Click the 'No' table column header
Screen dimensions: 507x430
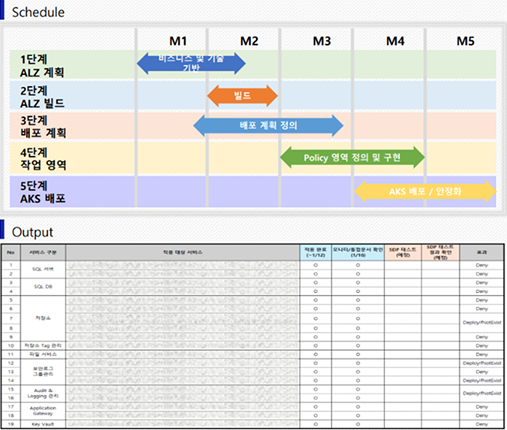click(x=11, y=252)
